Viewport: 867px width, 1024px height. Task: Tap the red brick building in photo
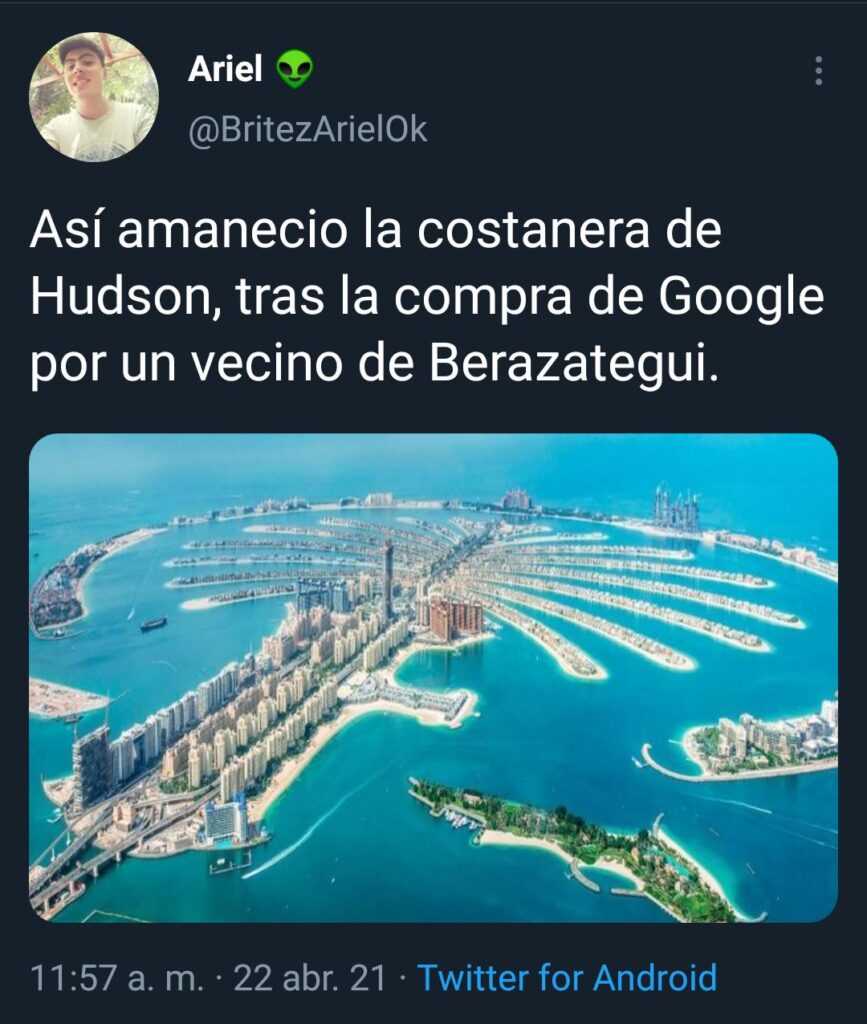(456, 617)
